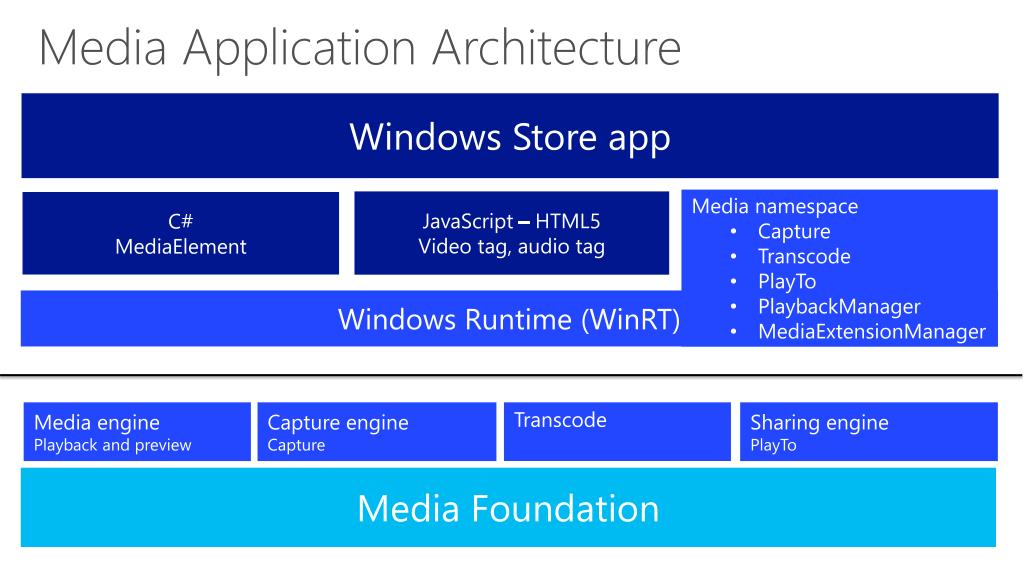
Task: Click PlayTo subtitle under Sharing engine
Action: 773,445
